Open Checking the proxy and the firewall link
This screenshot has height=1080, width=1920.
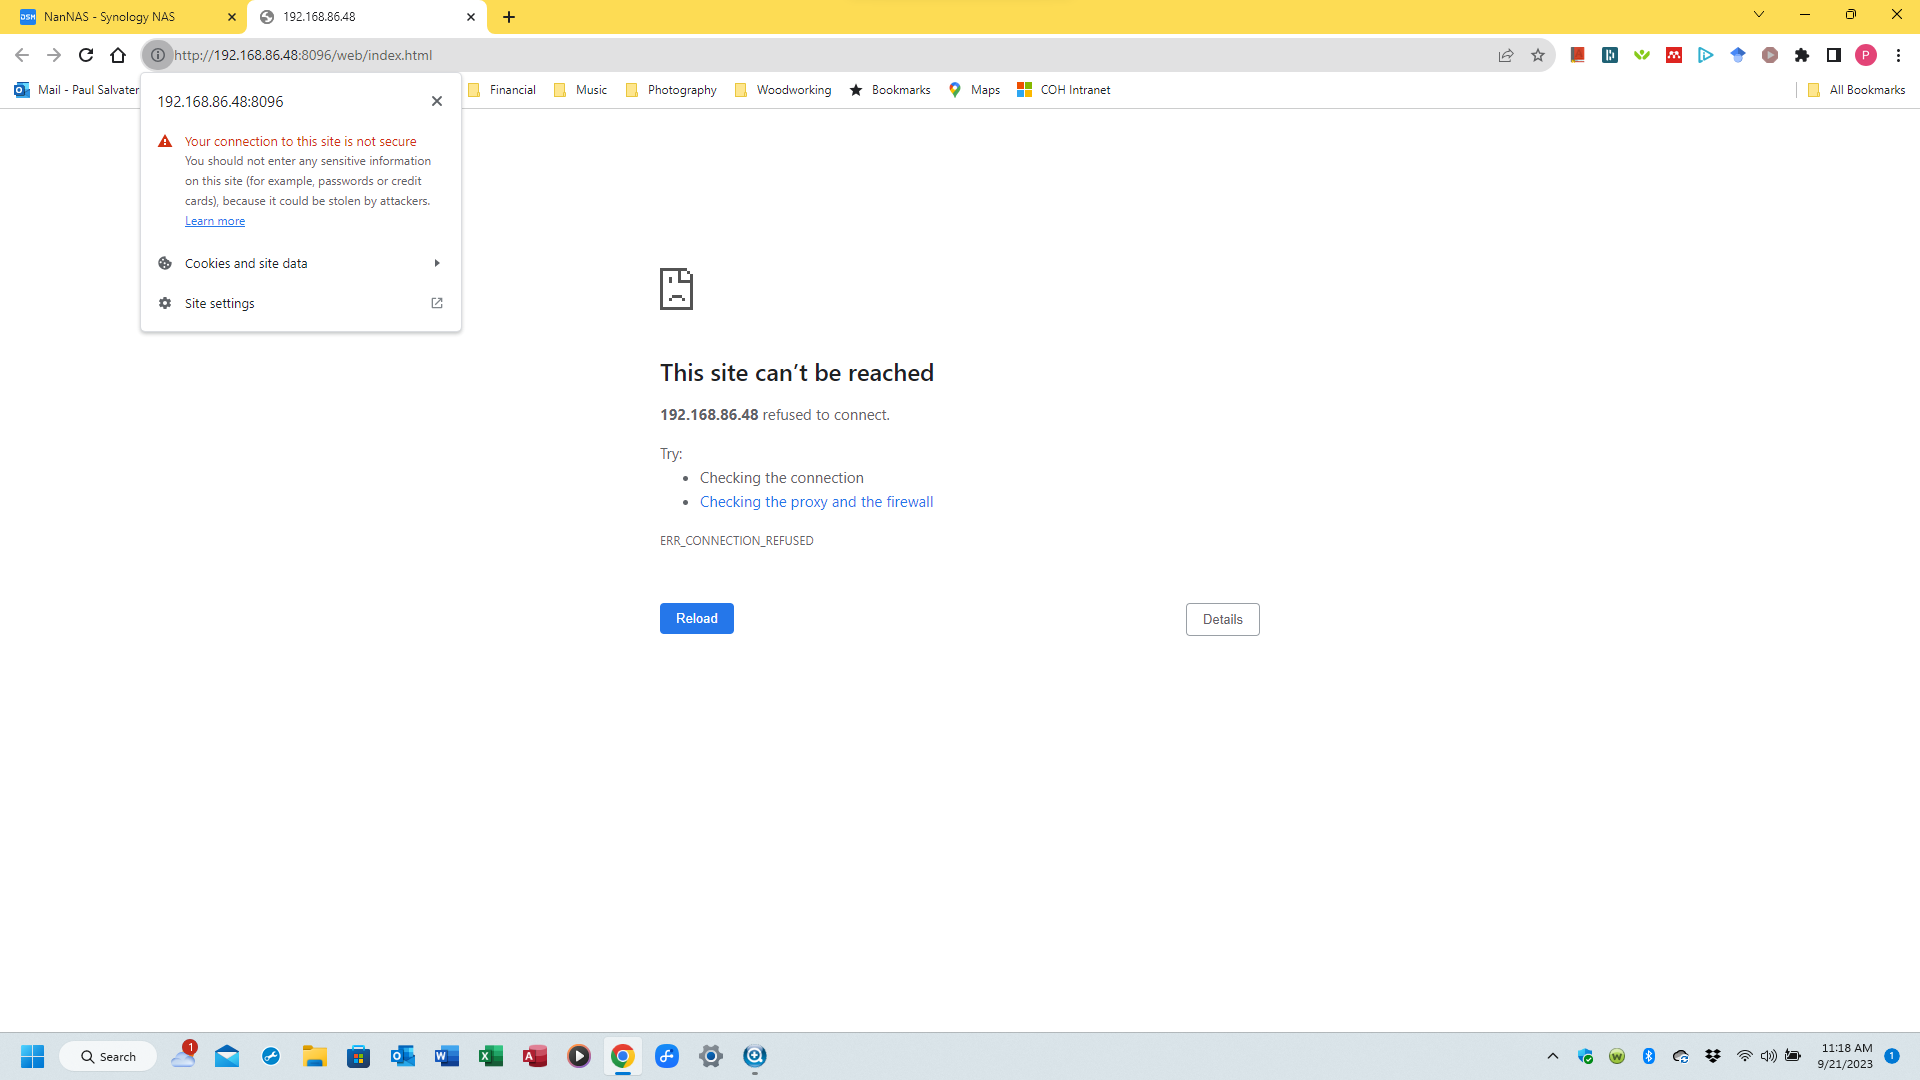(x=816, y=501)
